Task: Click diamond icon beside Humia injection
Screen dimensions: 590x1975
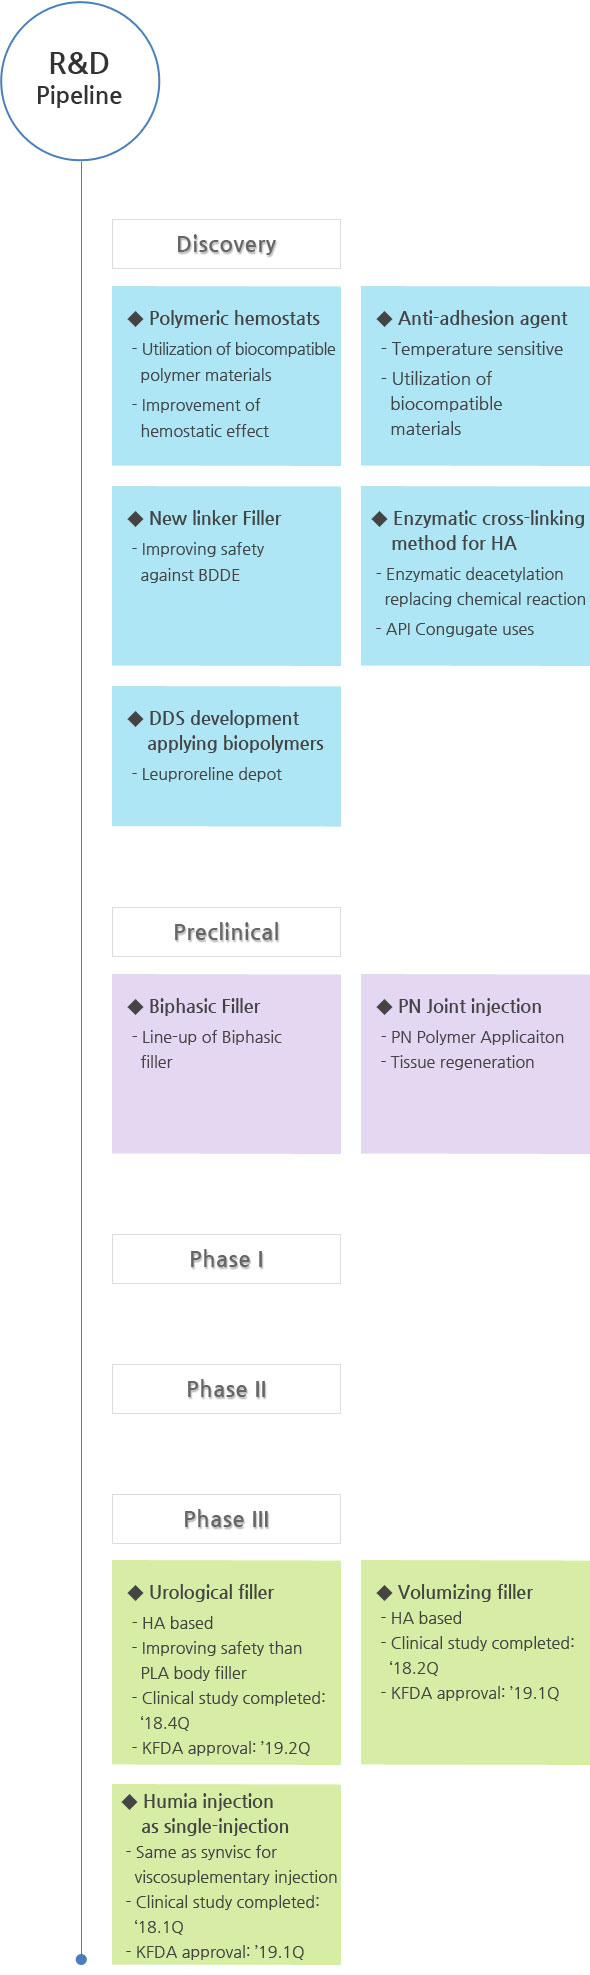Action: click(x=129, y=1802)
